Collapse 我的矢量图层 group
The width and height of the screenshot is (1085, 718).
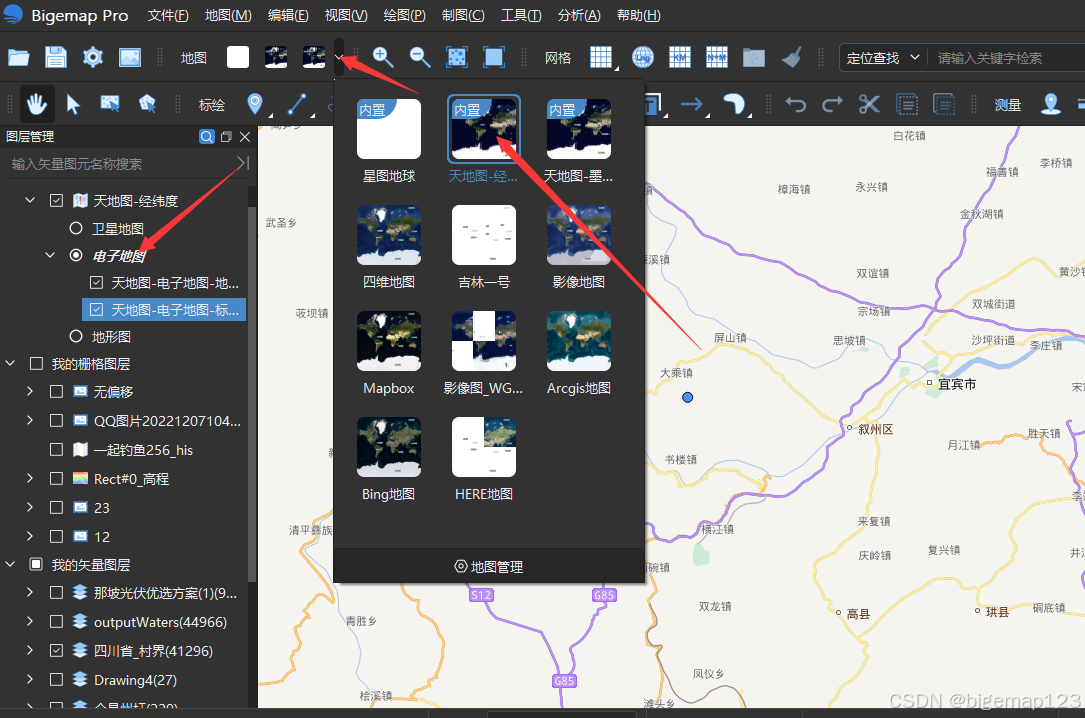click(x=10, y=564)
